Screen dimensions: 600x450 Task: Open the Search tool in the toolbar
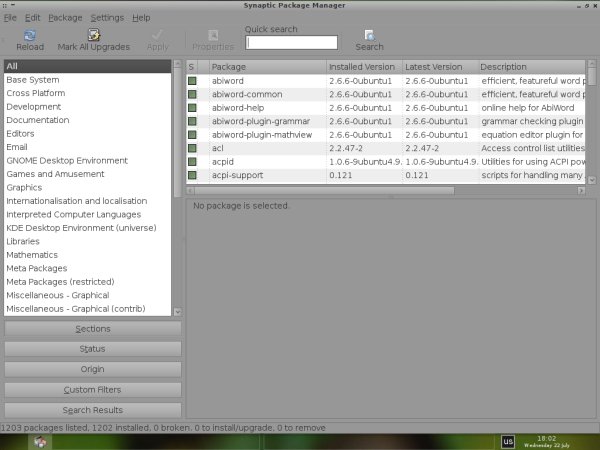tap(369, 35)
